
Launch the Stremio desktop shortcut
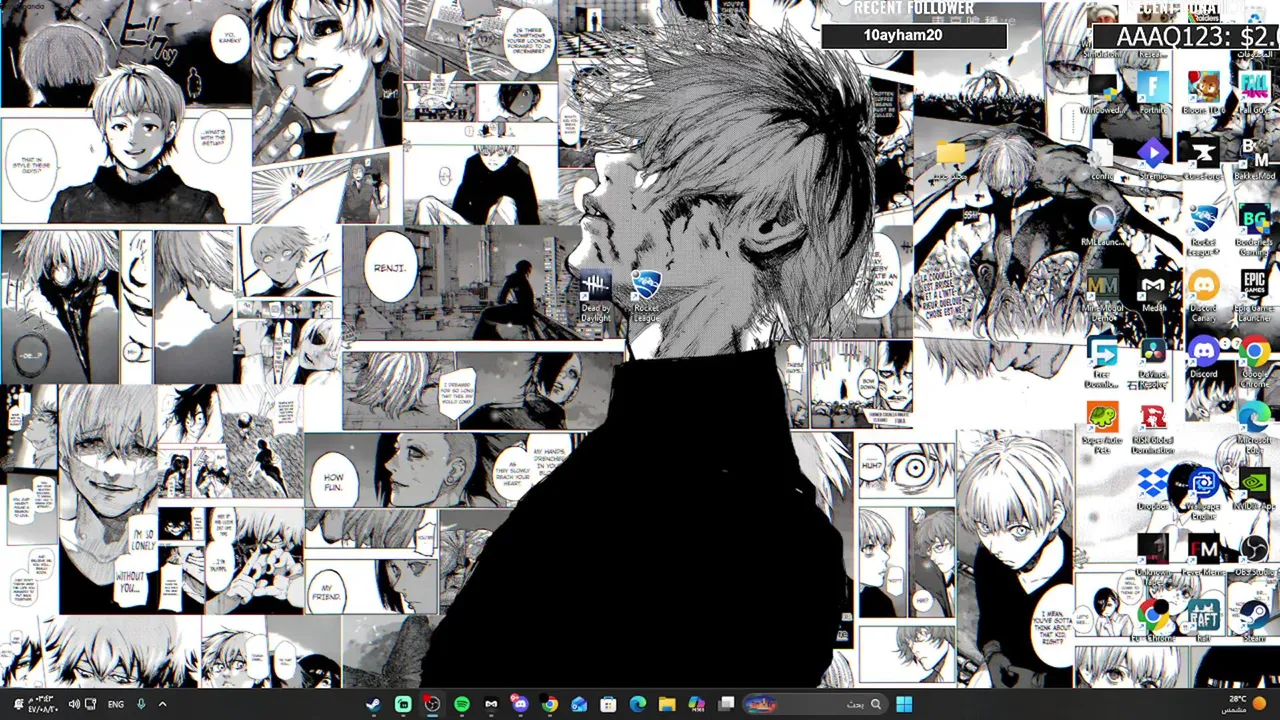[x=1153, y=158]
